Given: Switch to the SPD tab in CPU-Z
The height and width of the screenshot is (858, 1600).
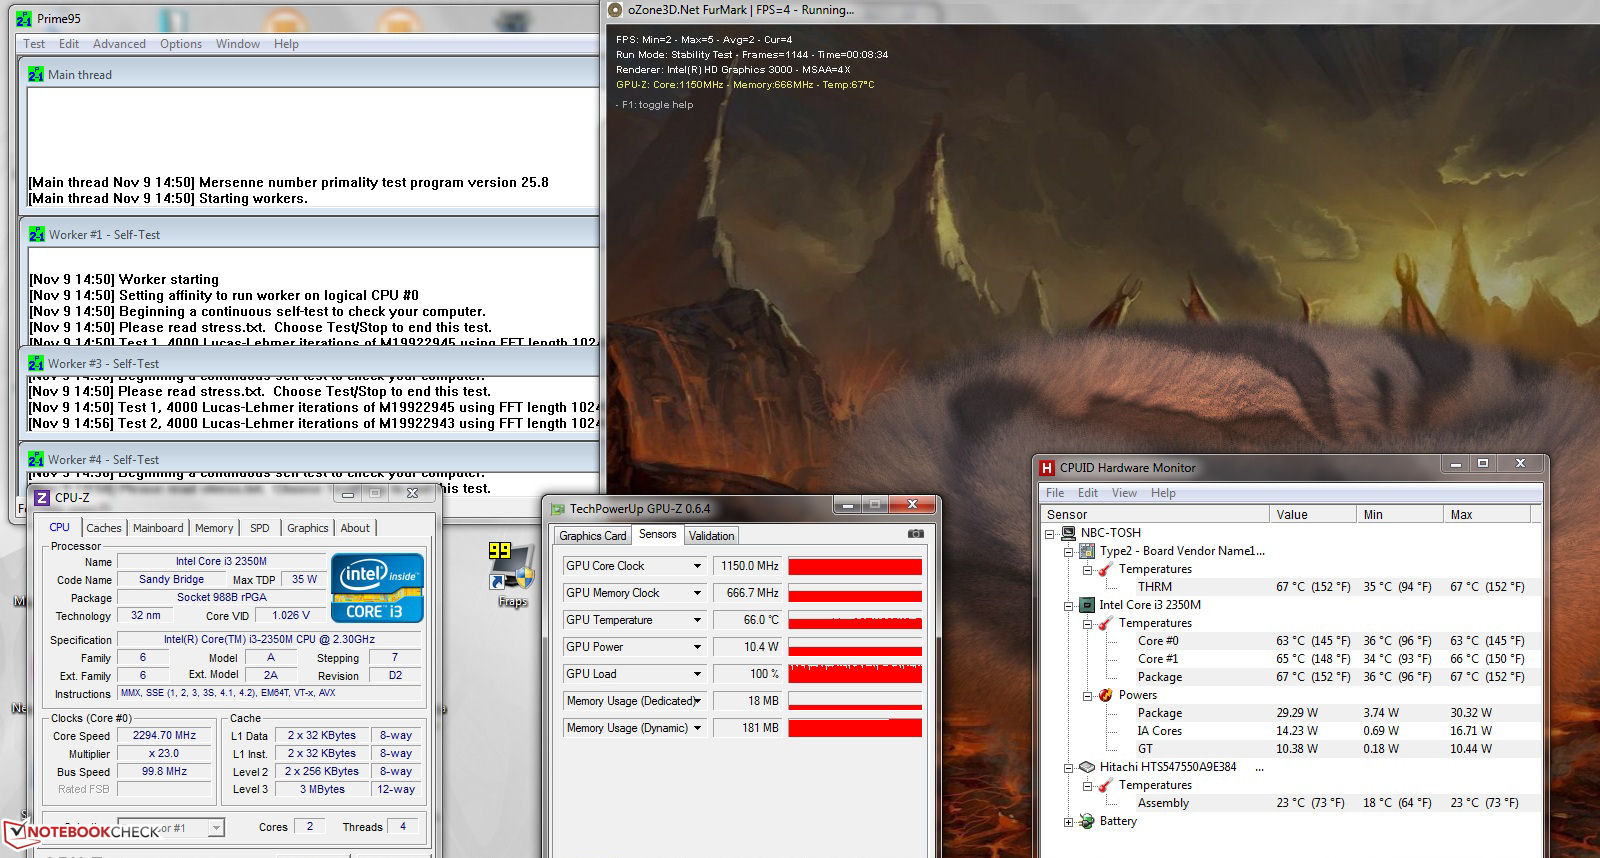Looking at the screenshot, I should 260,528.
